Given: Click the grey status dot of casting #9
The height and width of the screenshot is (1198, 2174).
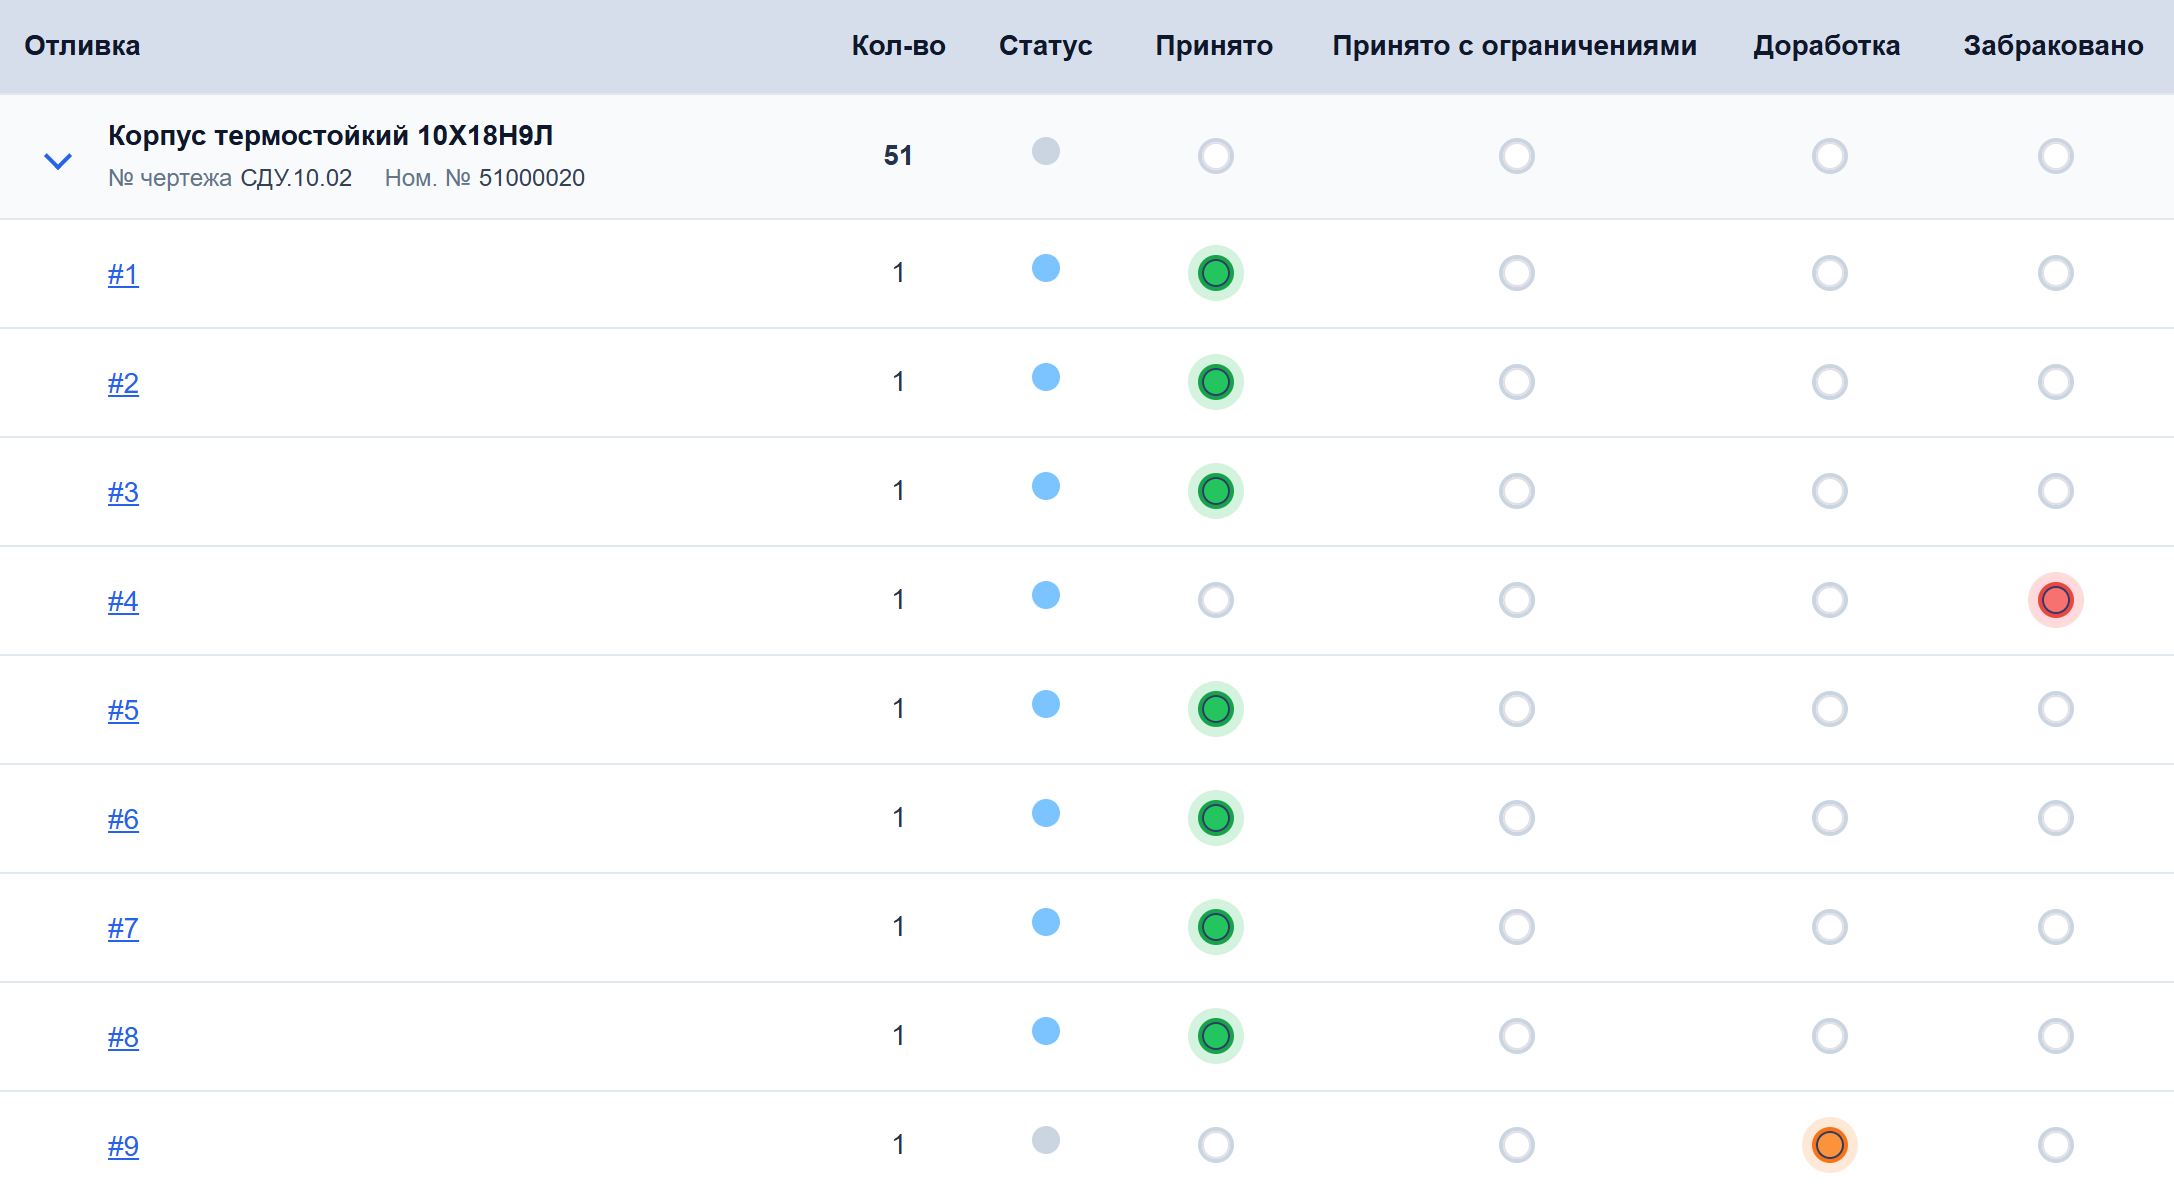Looking at the screenshot, I should click(x=1046, y=1140).
